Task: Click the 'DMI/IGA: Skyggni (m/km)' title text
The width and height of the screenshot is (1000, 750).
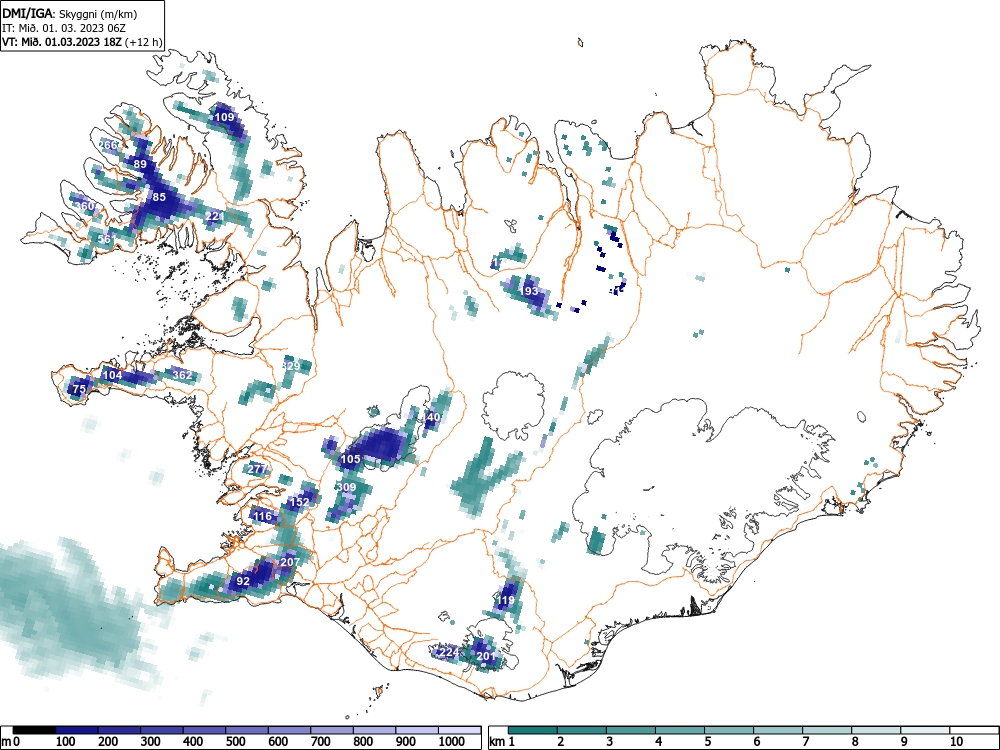Action: [70, 13]
